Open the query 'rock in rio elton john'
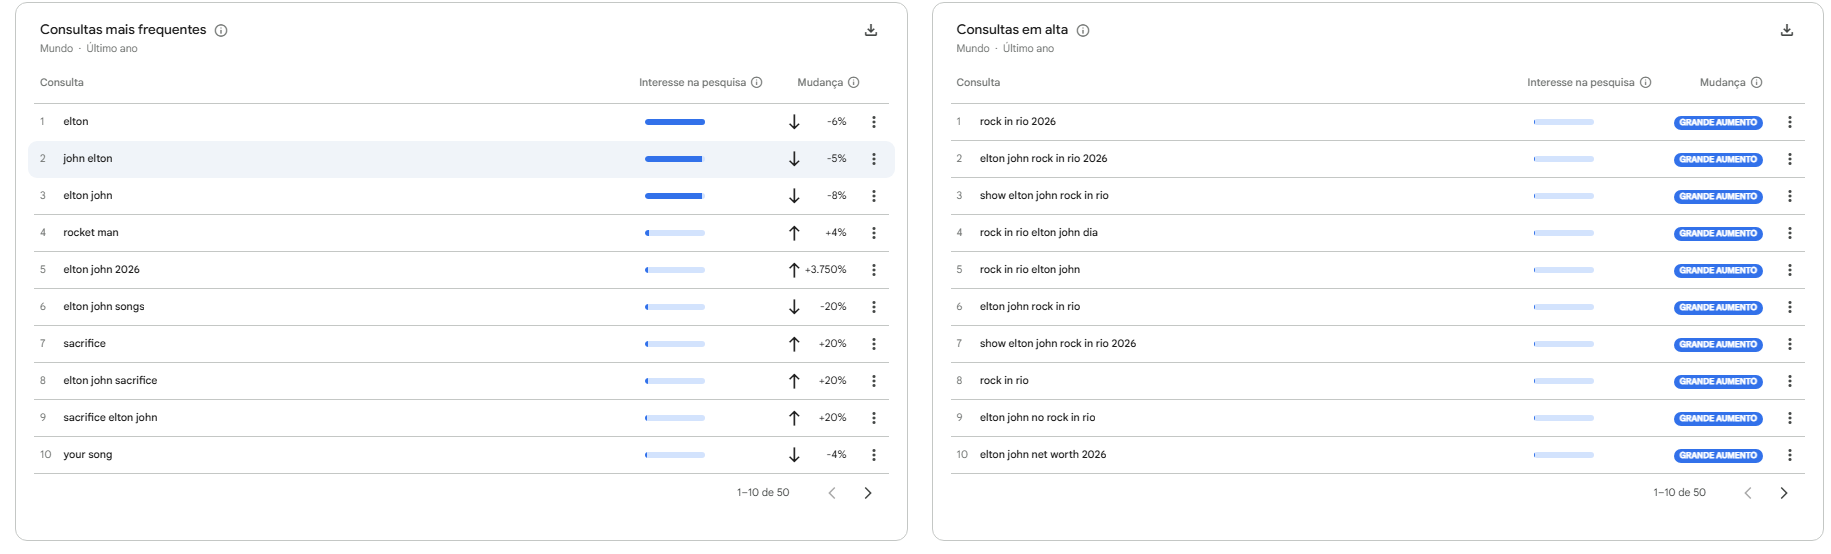 click(x=1030, y=269)
